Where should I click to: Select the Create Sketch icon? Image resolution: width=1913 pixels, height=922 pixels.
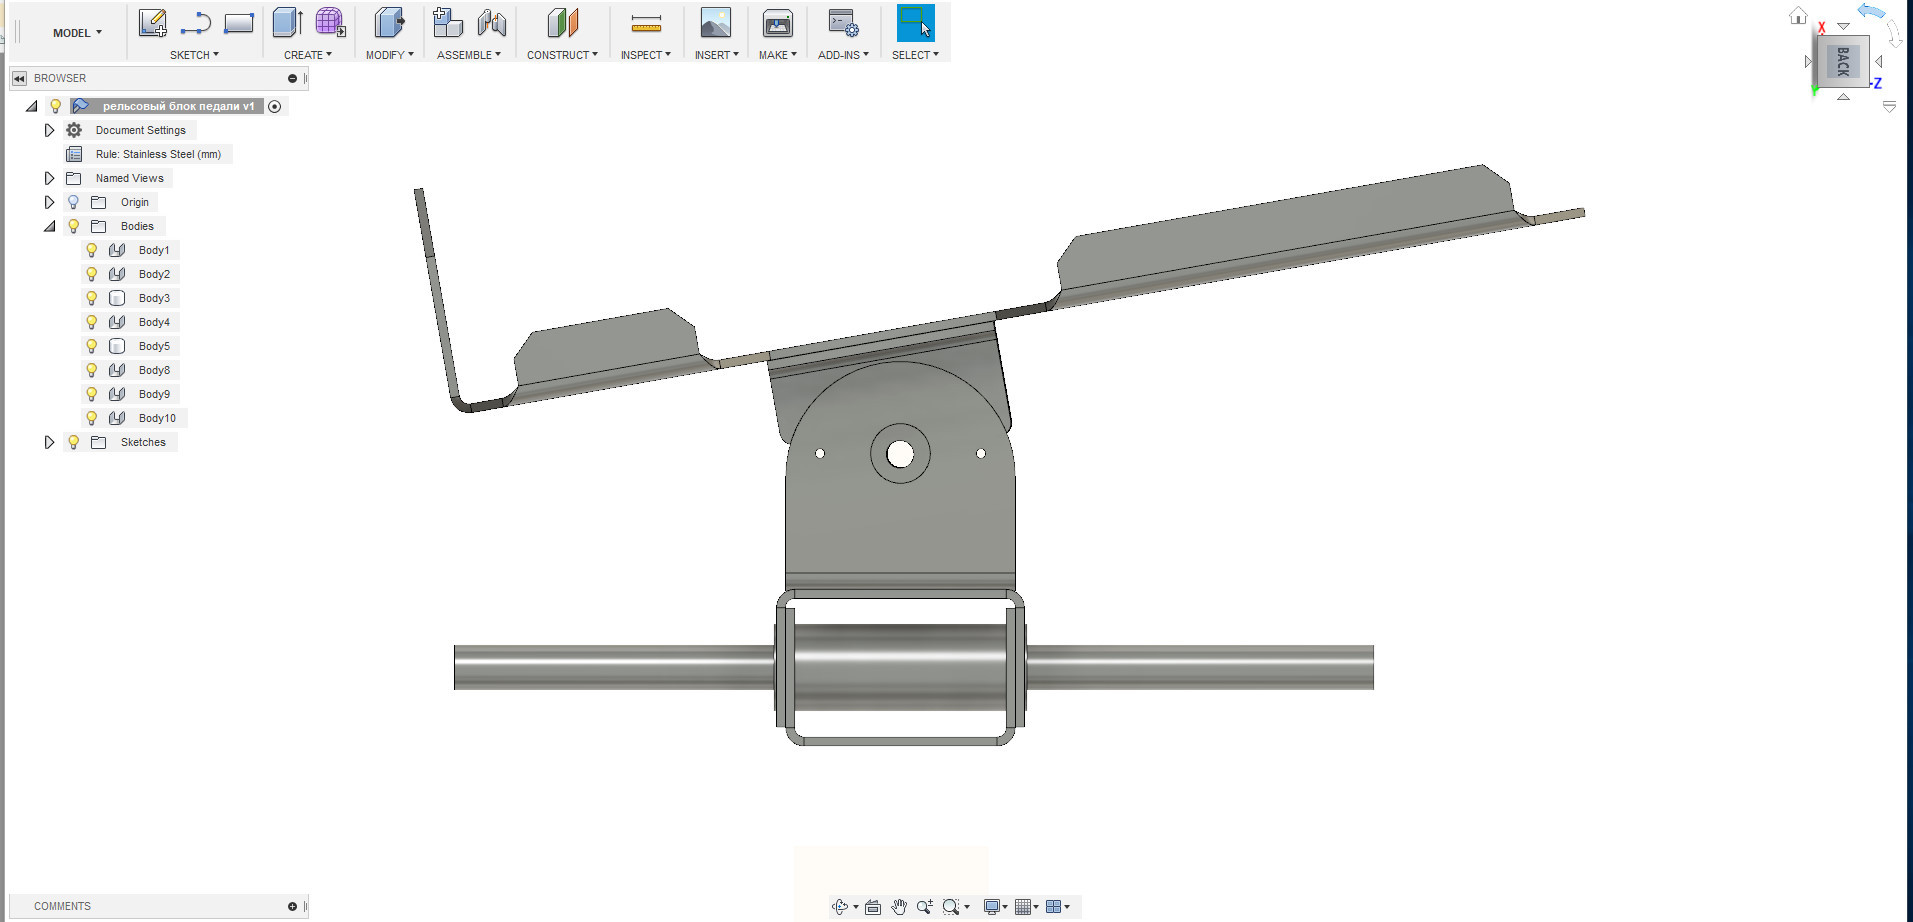coord(152,23)
